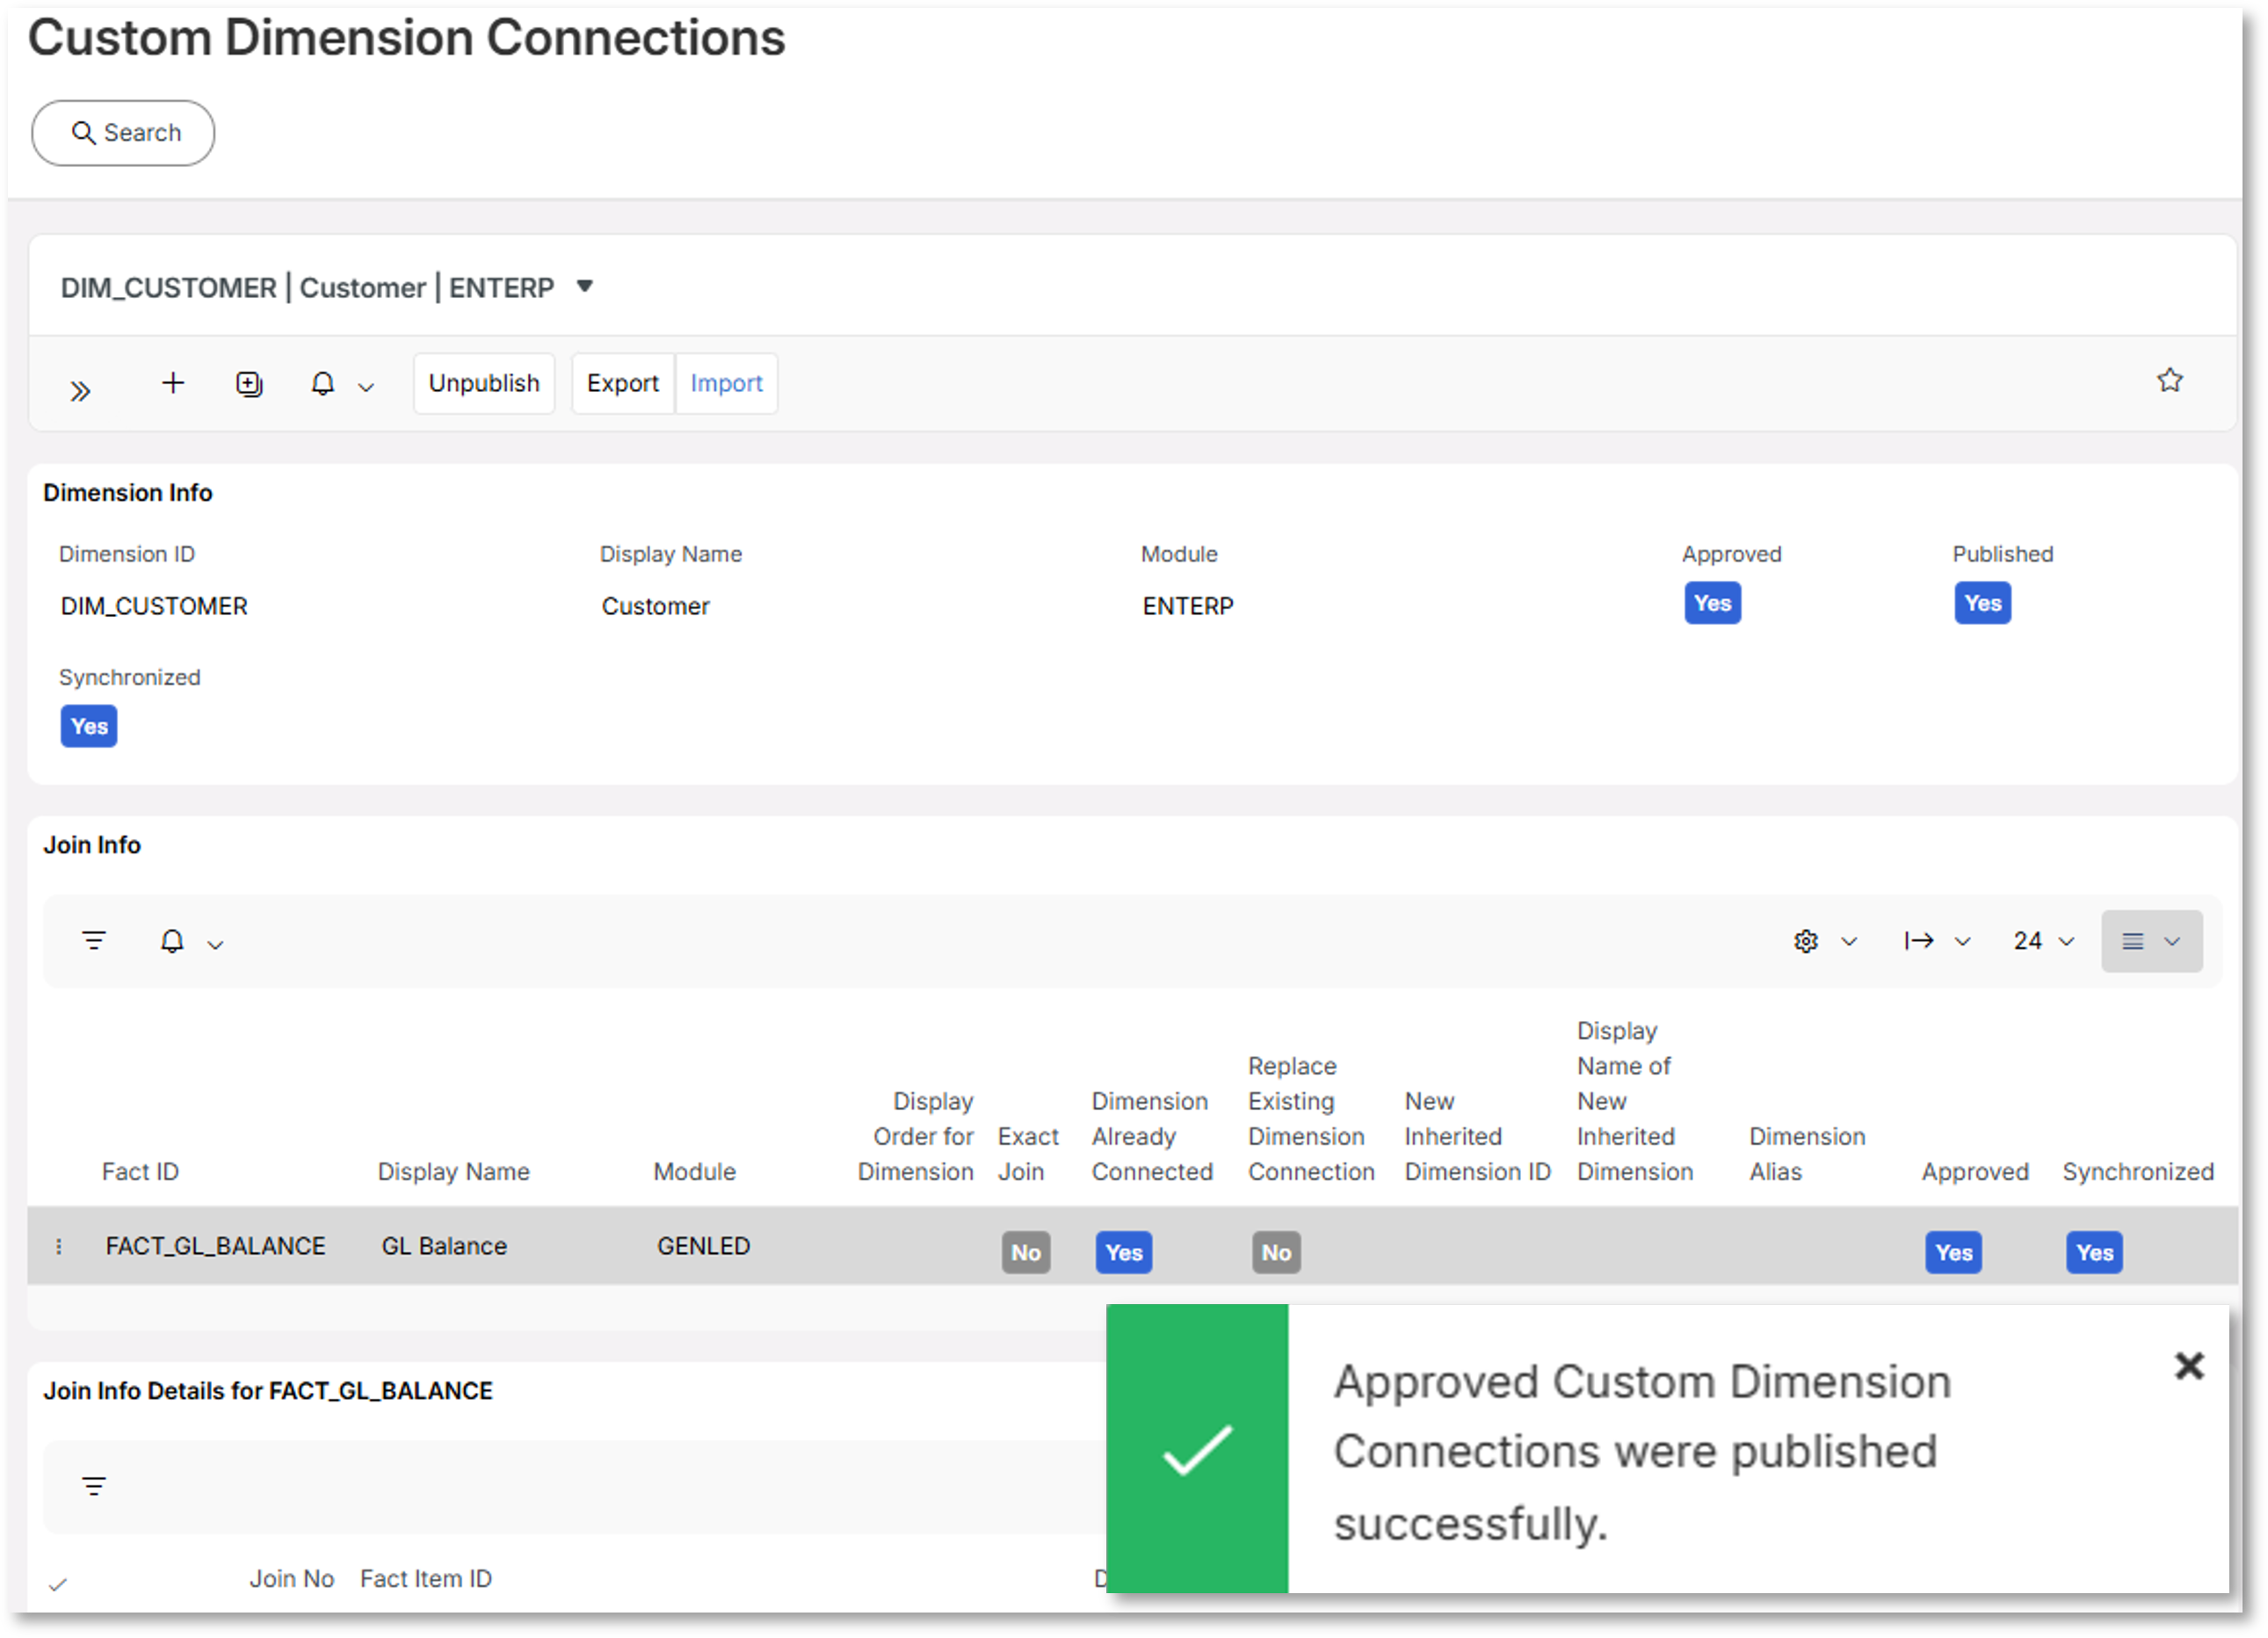Expand the arrow beside the settings gear
2268x1638 pixels.
(x=1849, y=942)
